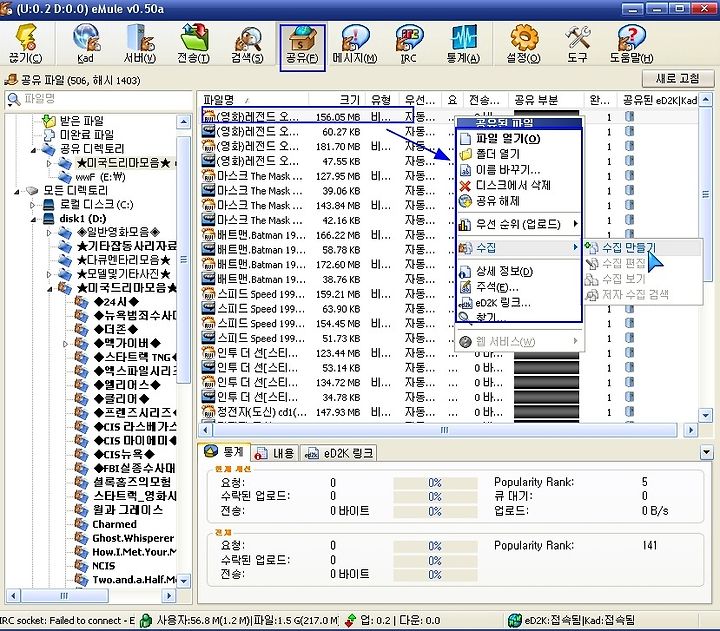720x631 pixels.
Task: Switch to the 내용 tab
Action: coord(275,453)
